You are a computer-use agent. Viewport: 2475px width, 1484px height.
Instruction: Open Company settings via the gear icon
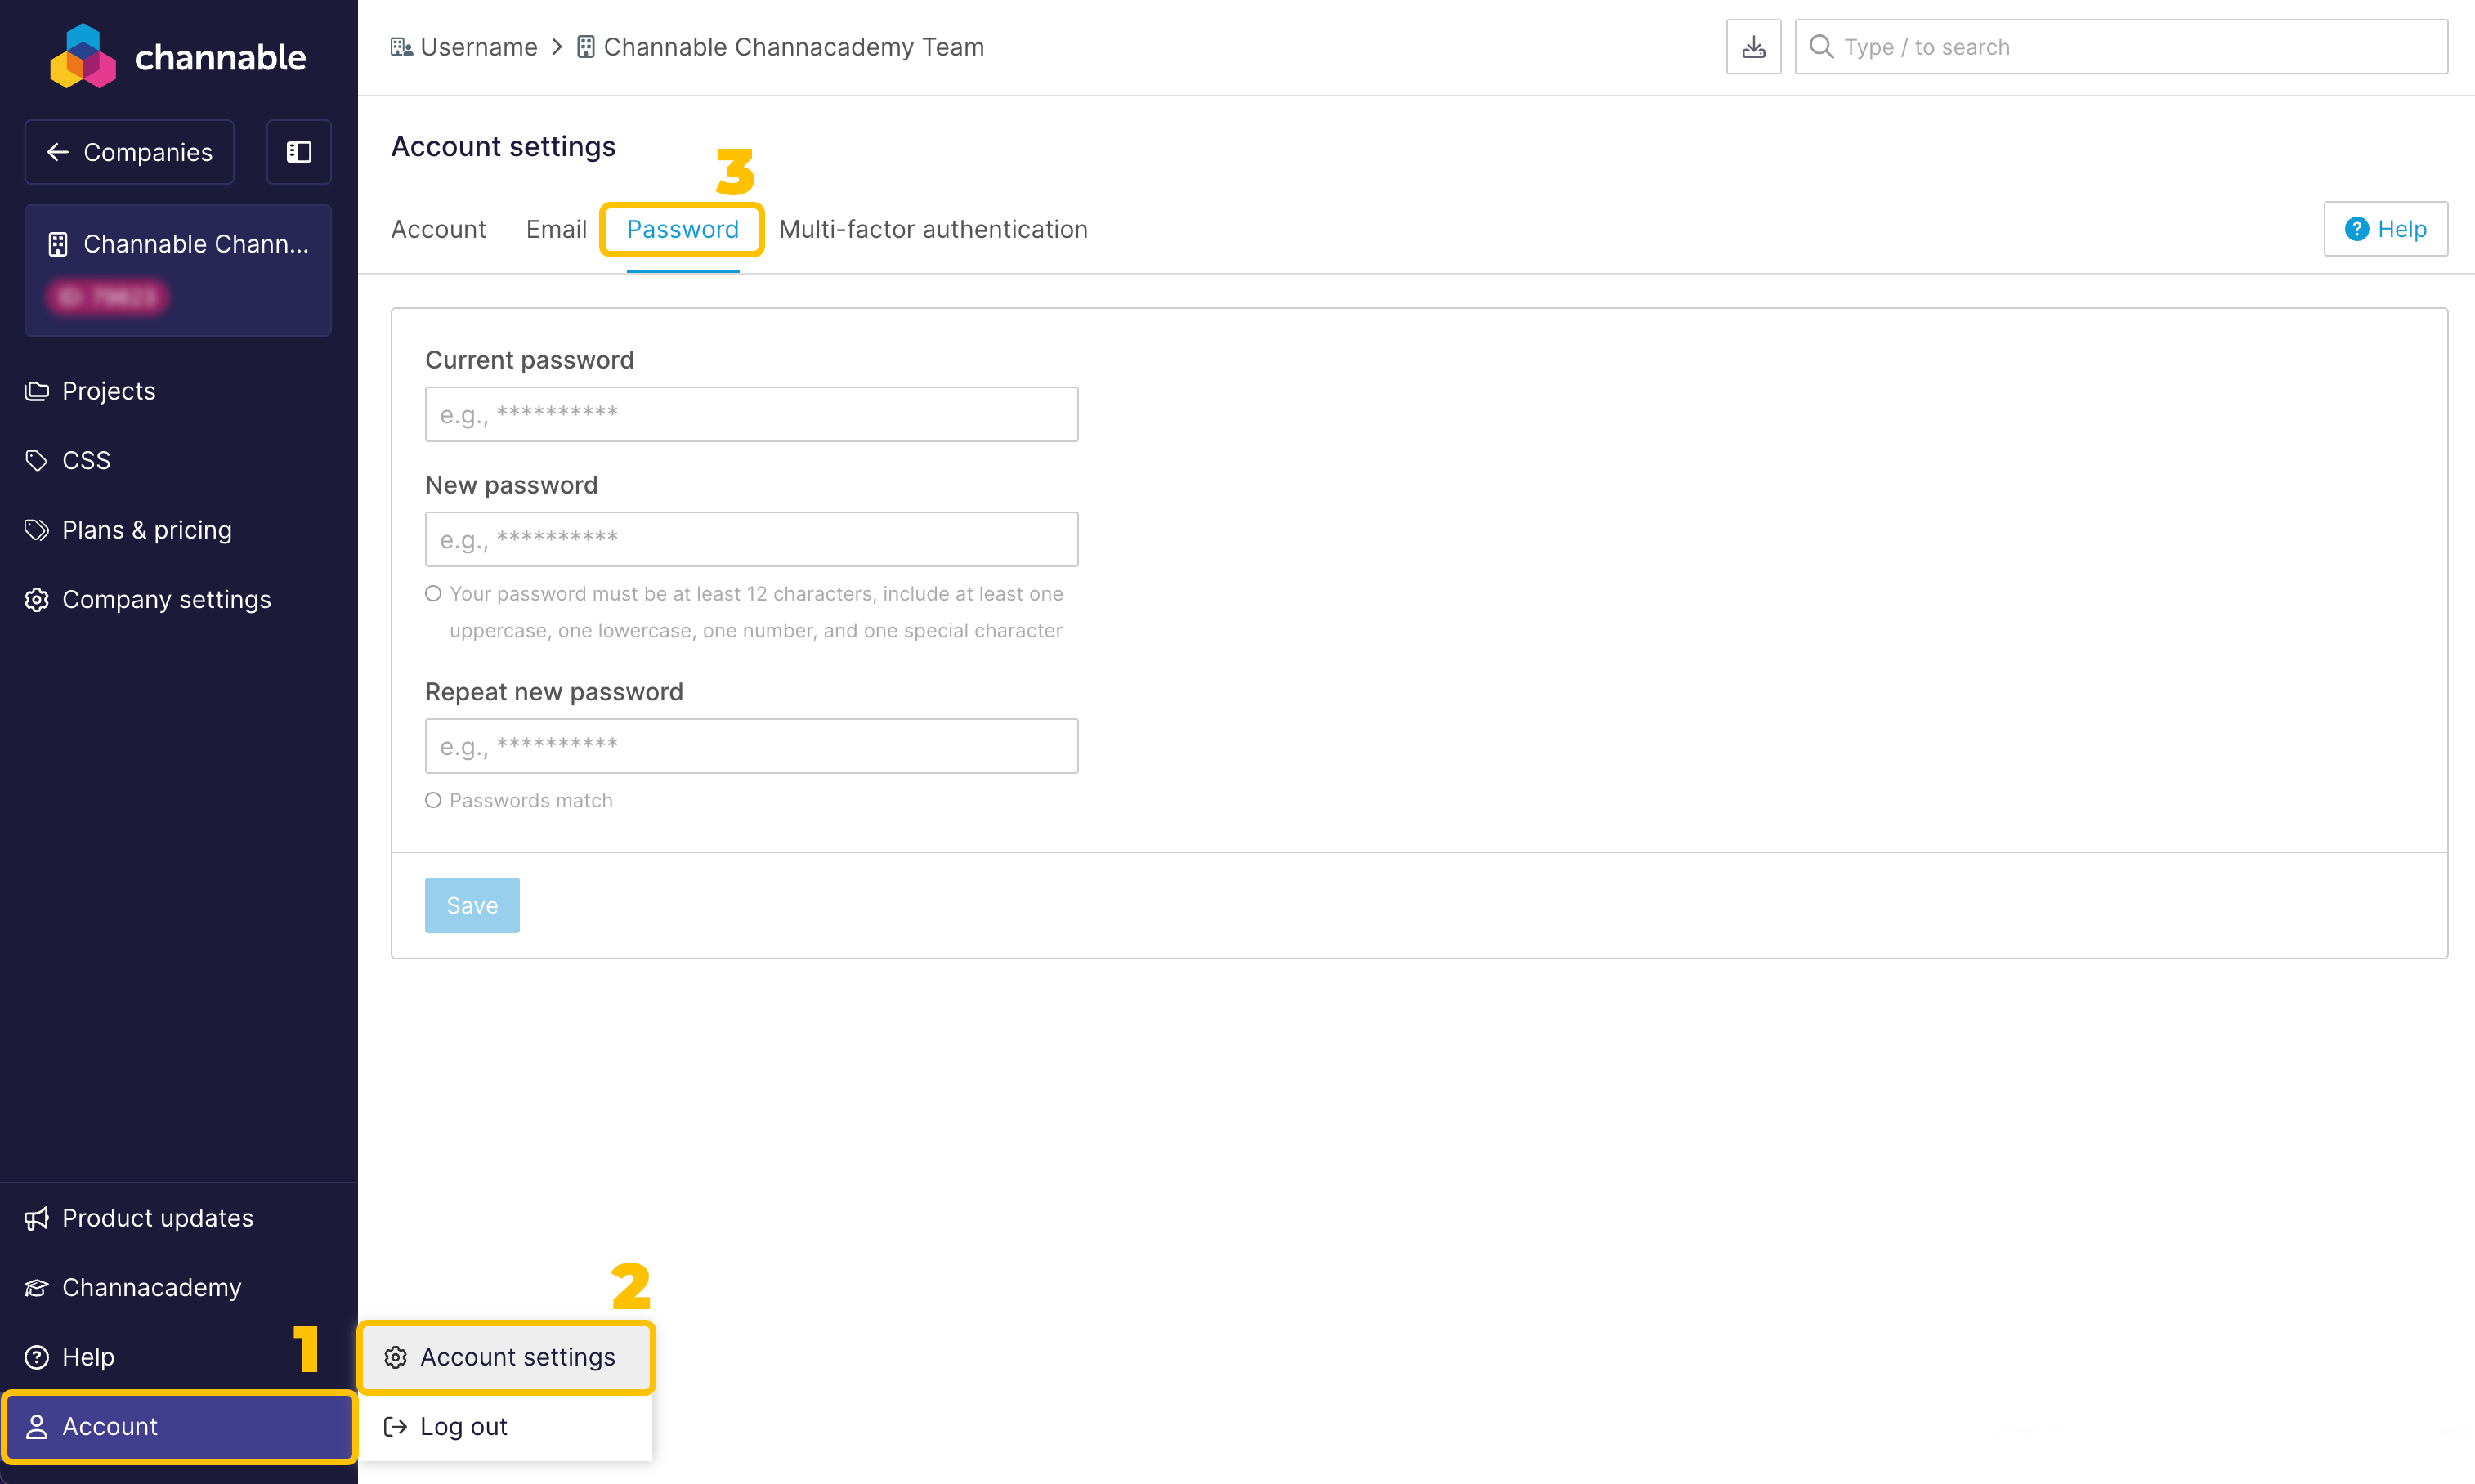tap(36, 599)
